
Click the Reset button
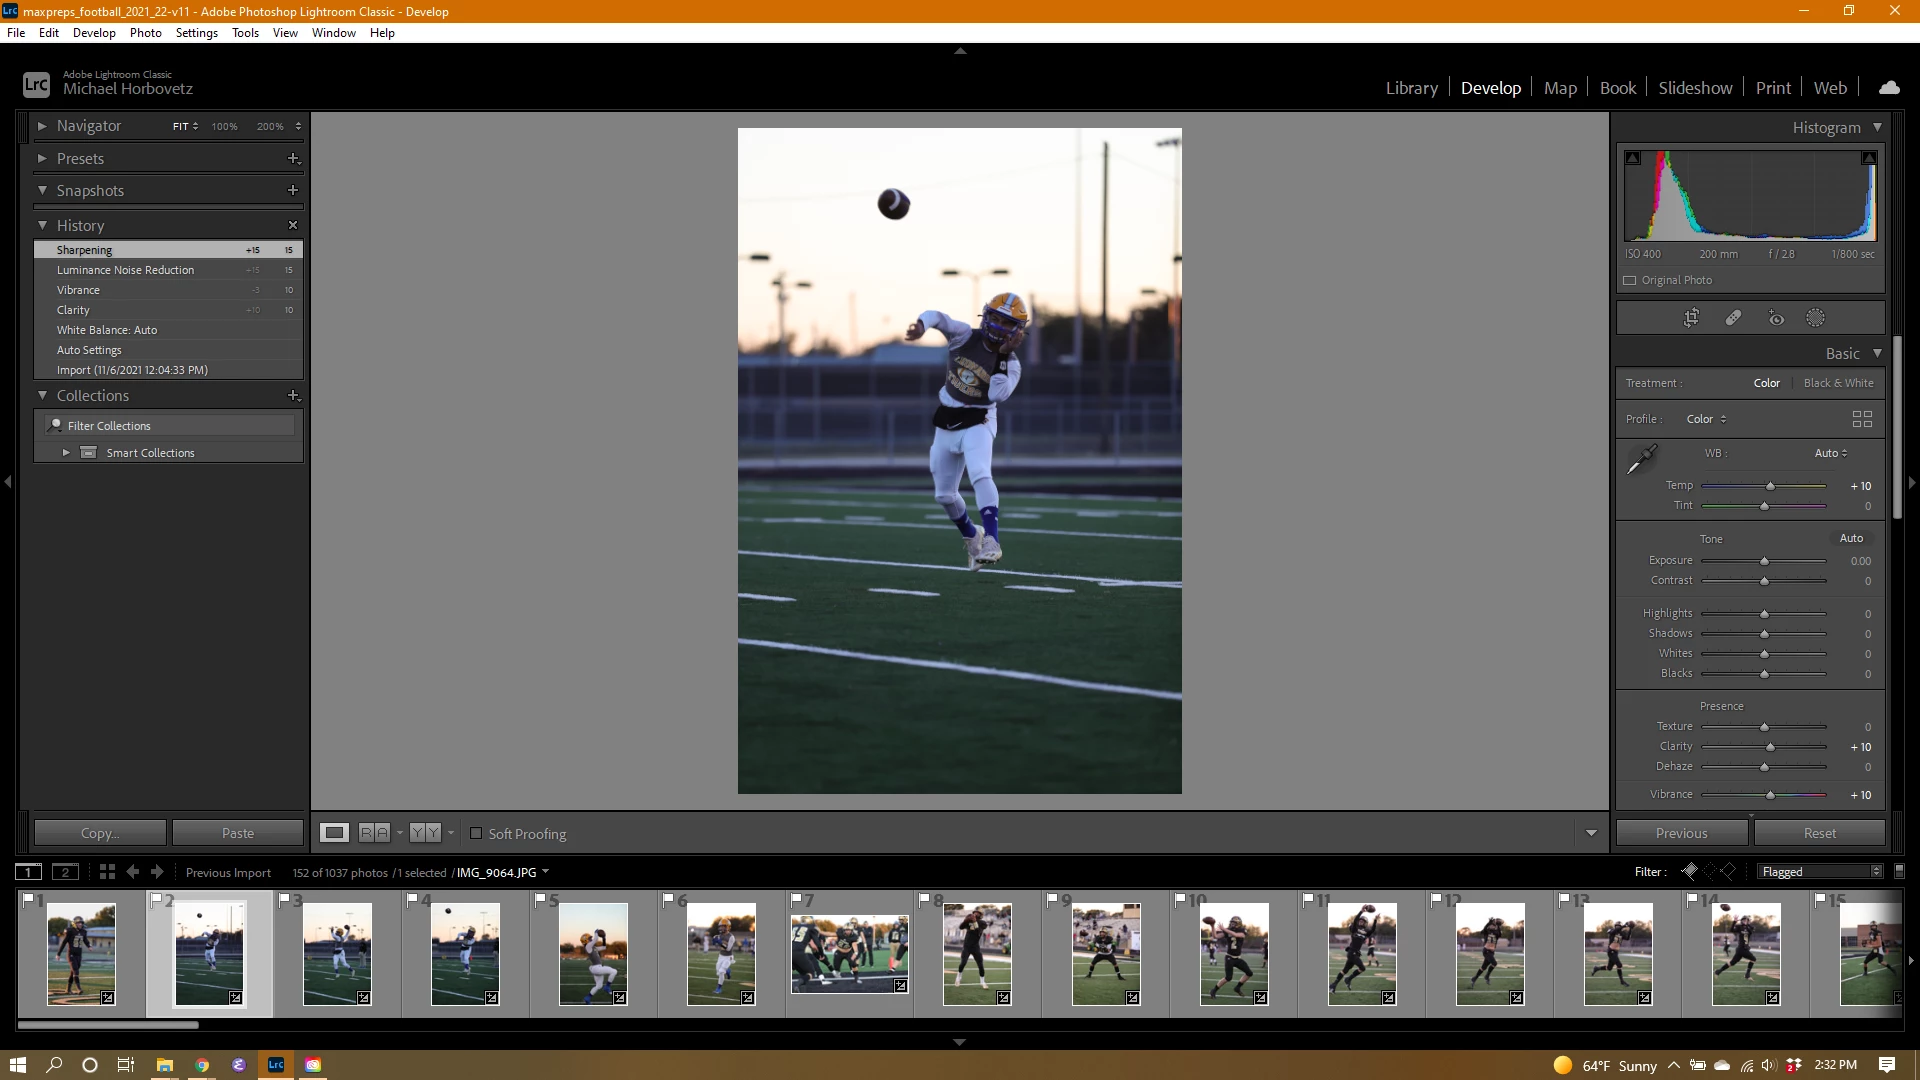pyautogui.click(x=1819, y=833)
